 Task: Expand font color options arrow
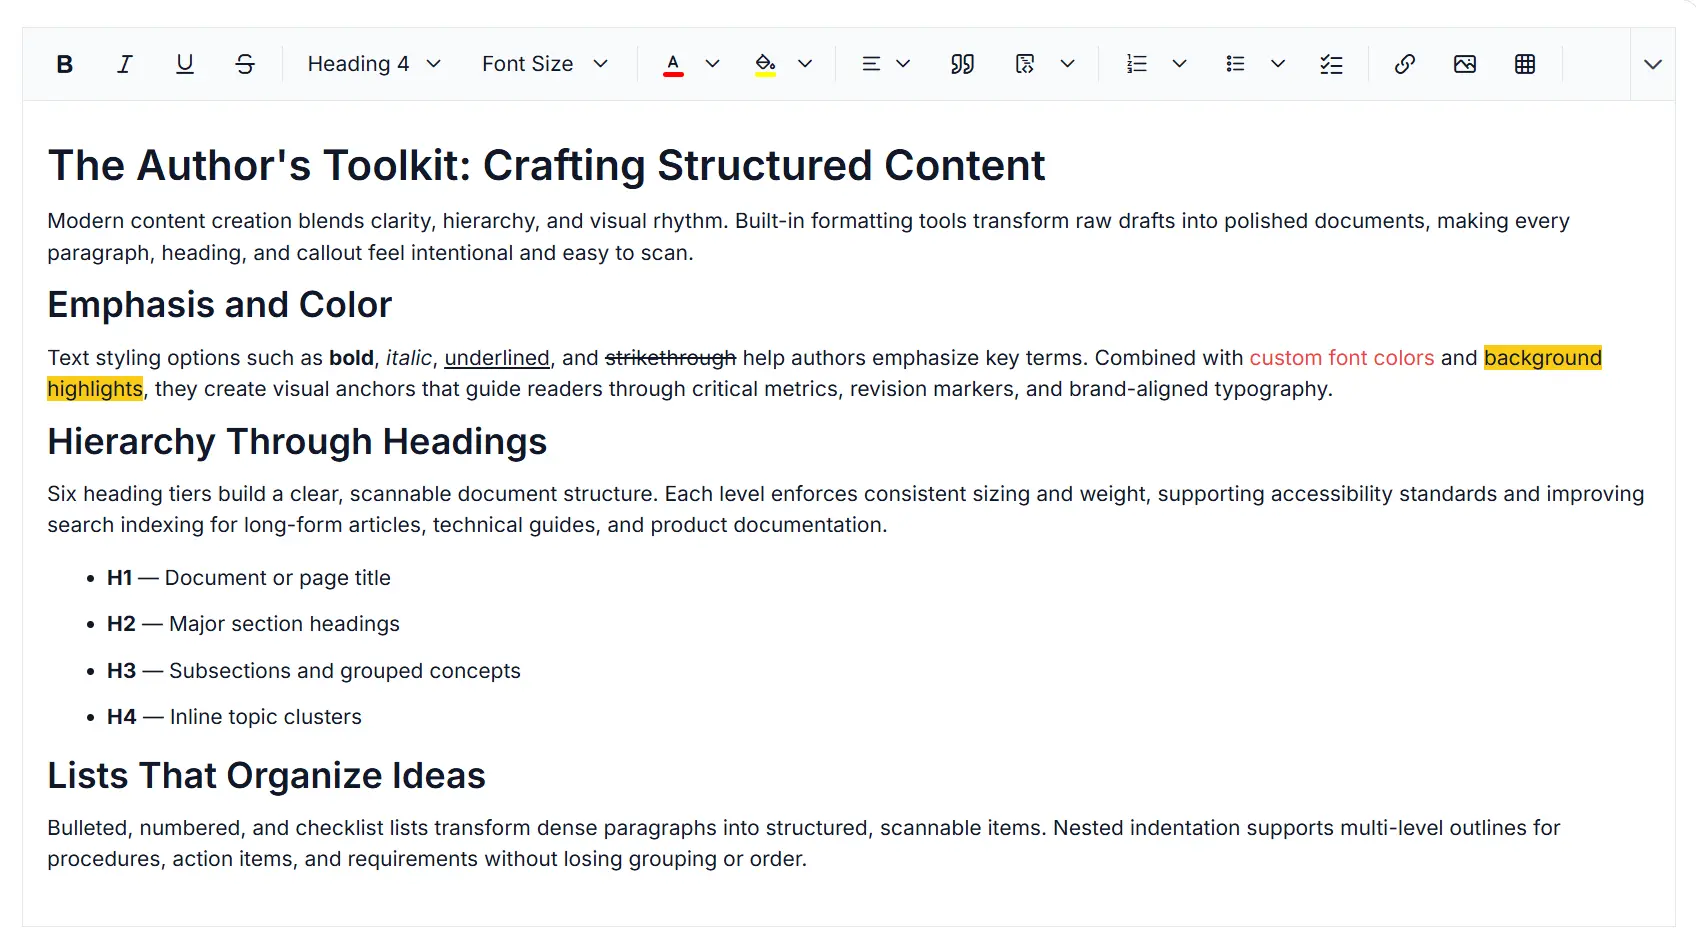(x=713, y=64)
